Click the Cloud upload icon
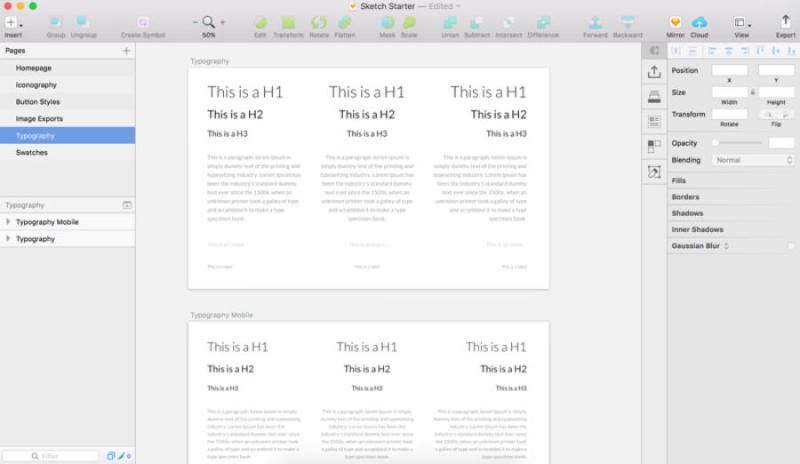Image resolution: width=800 pixels, height=464 pixels. click(699, 22)
